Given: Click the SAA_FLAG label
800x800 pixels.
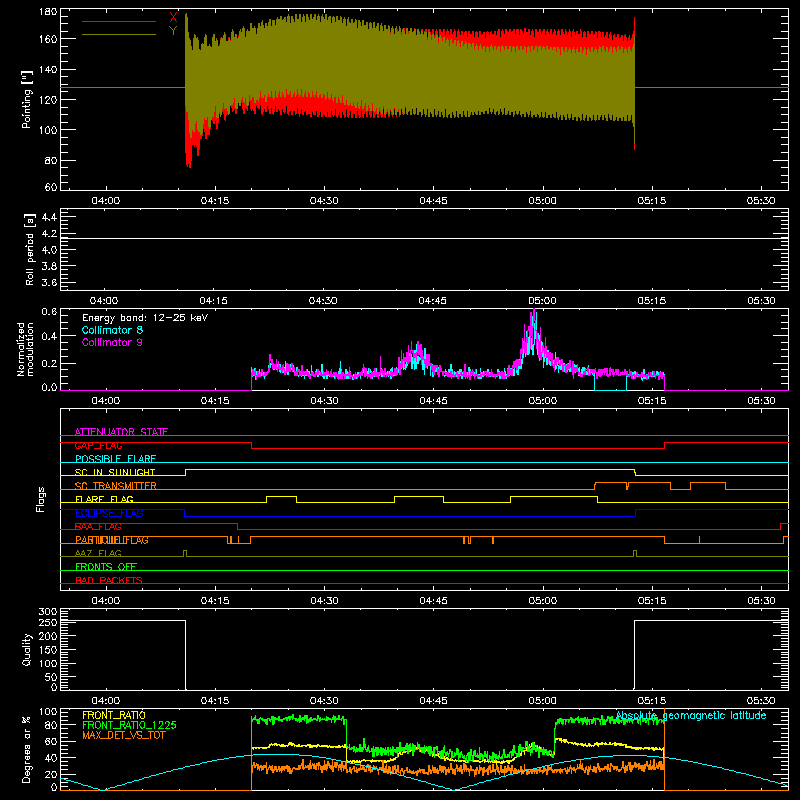Looking at the screenshot, I should tap(98, 527).
